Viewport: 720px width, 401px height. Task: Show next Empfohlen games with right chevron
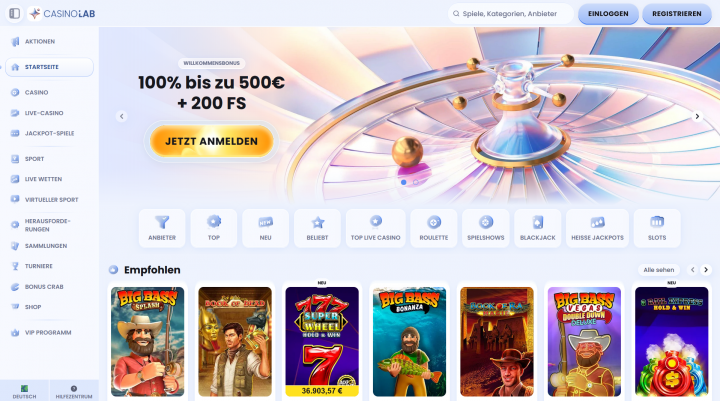point(706,270)
